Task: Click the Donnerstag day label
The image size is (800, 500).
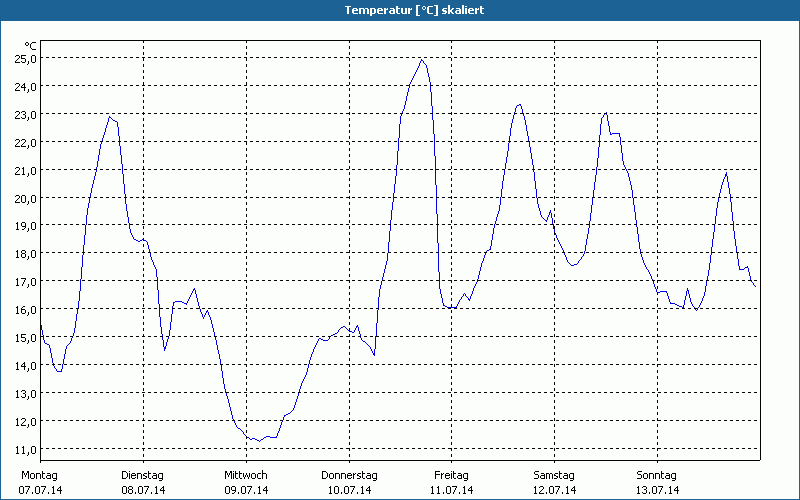Action: [349, 476]
